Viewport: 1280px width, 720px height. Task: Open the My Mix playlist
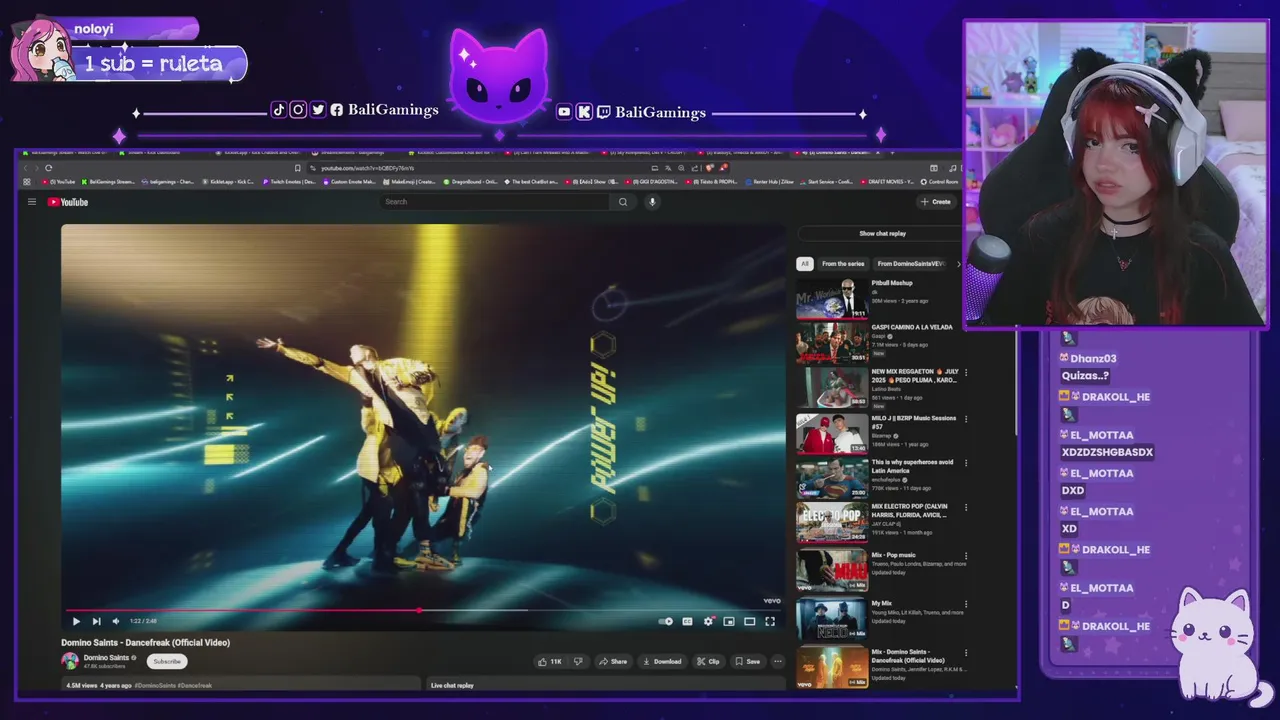click(x=832, y=618)
